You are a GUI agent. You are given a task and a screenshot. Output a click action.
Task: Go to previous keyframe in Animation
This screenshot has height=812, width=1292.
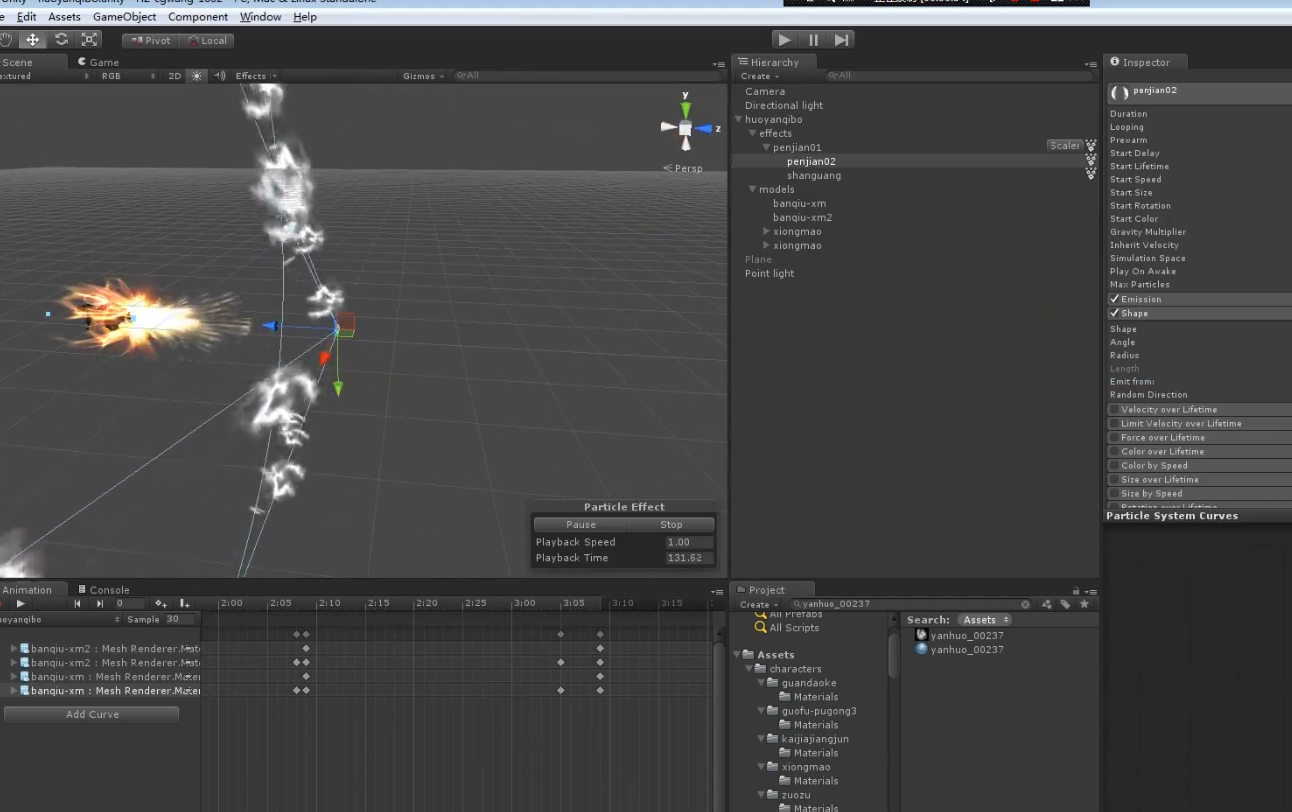point(78,604)
